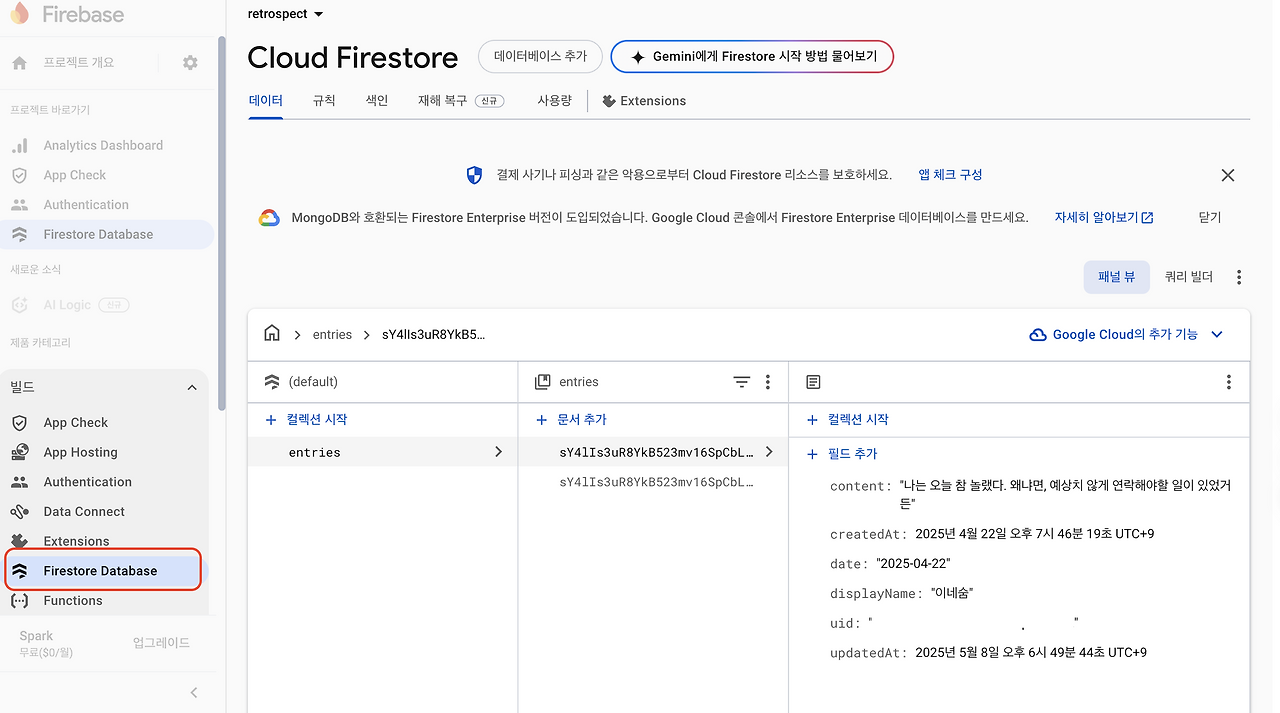Switch to the 재해 복구 tab
The height and width of the screenshot is (713, 1280).
point(461,101)
